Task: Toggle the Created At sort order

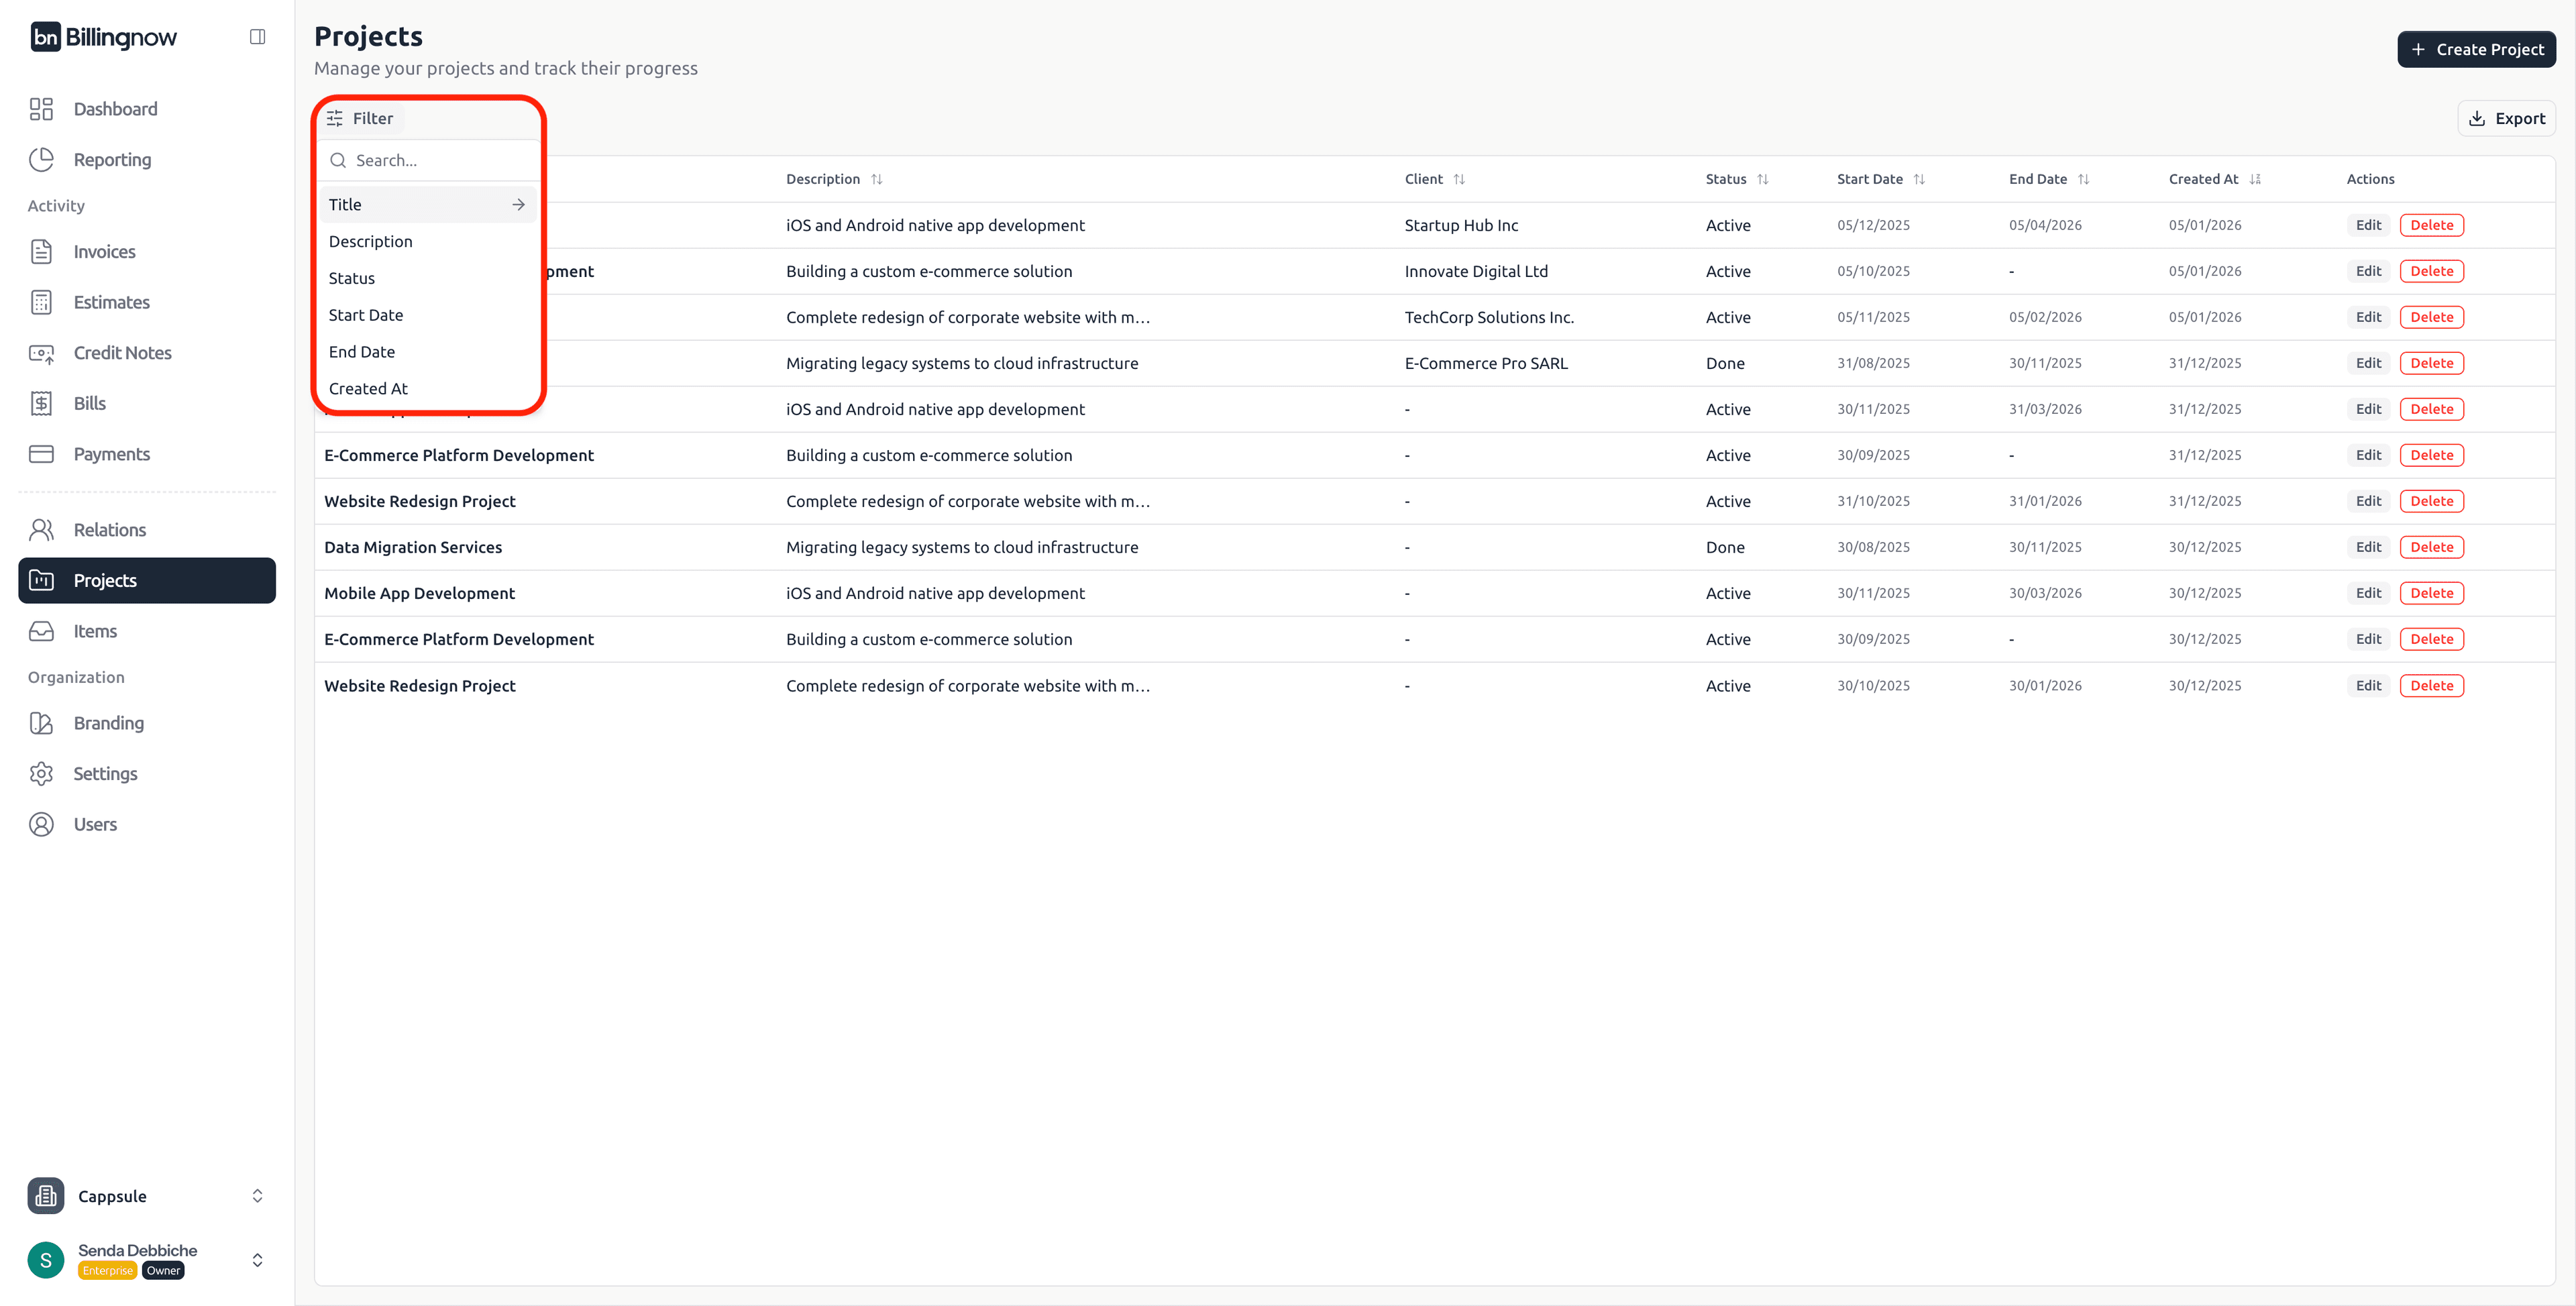Action: 2256,179
